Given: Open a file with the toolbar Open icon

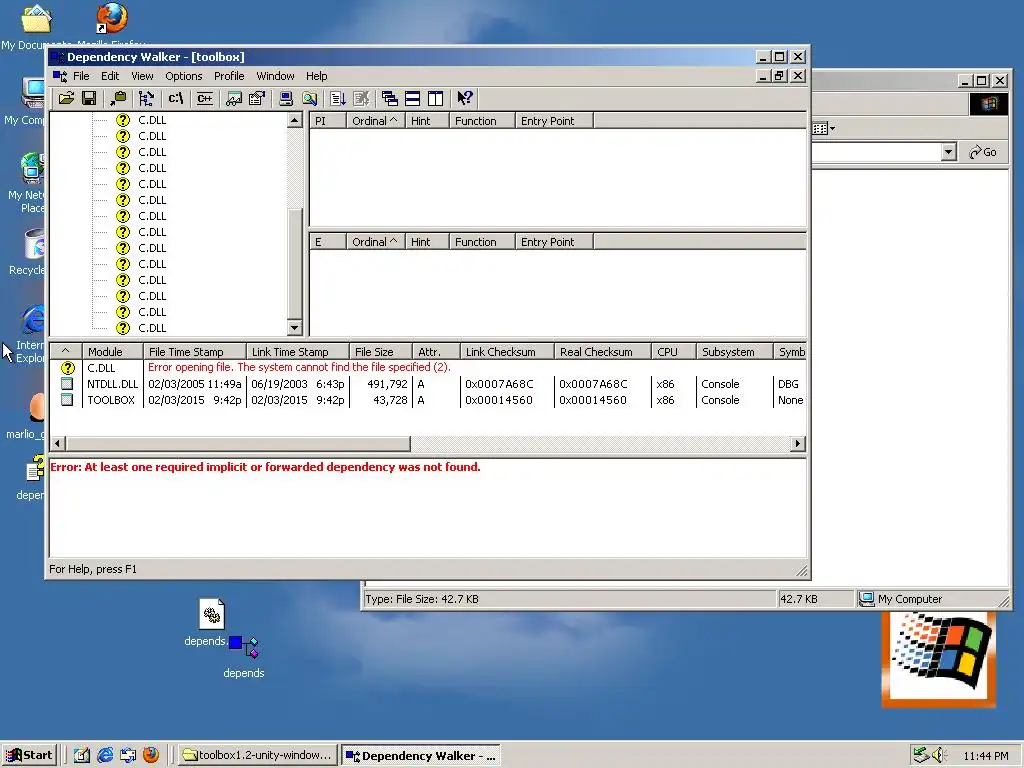Looking at the screenshot, I should point(66,99).
